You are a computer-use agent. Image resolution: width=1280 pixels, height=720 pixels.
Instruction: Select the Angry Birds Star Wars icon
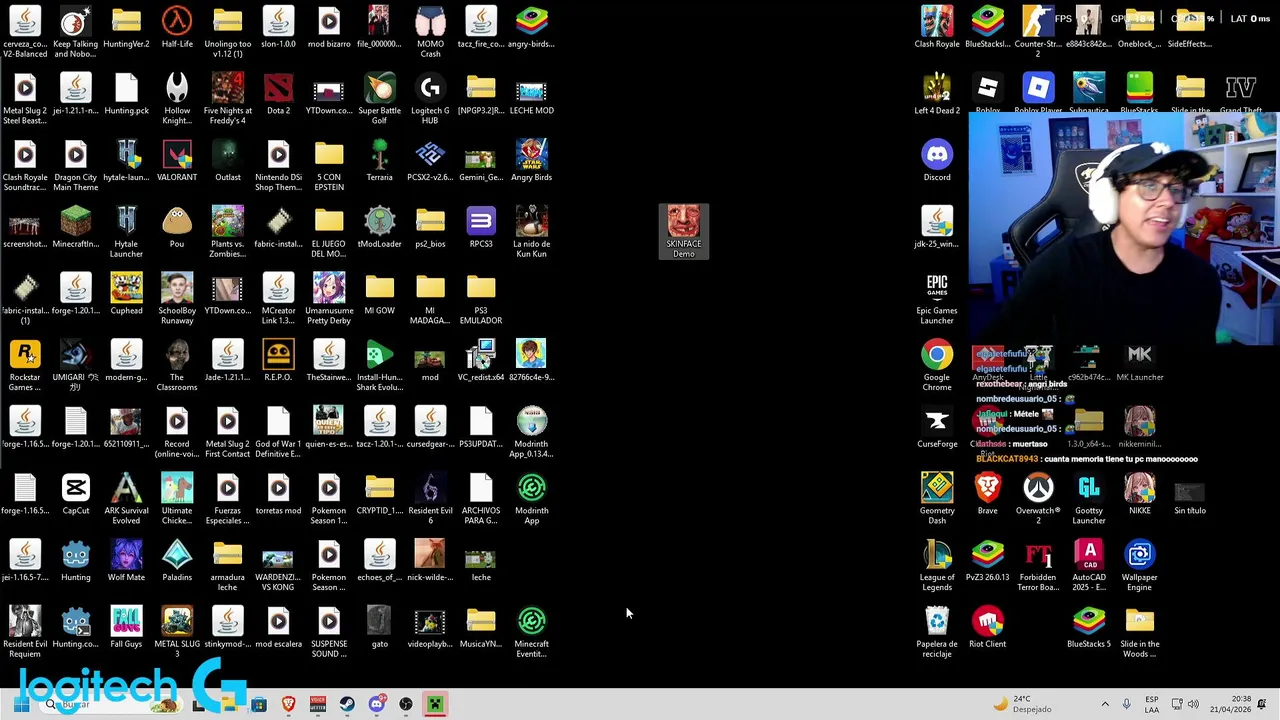click(x=531, y=161)
